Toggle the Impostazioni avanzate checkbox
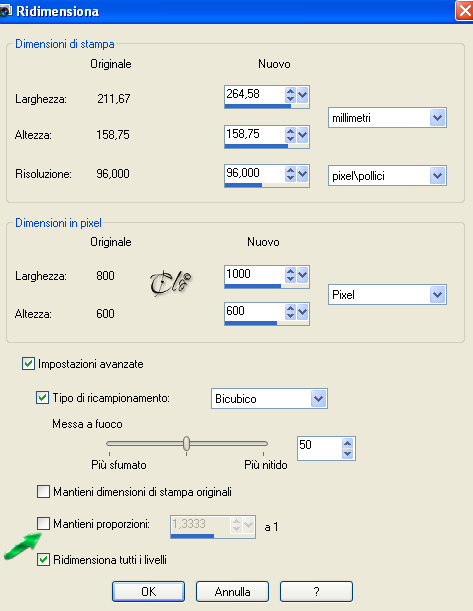The image size is (473, 611). point(28,364)
